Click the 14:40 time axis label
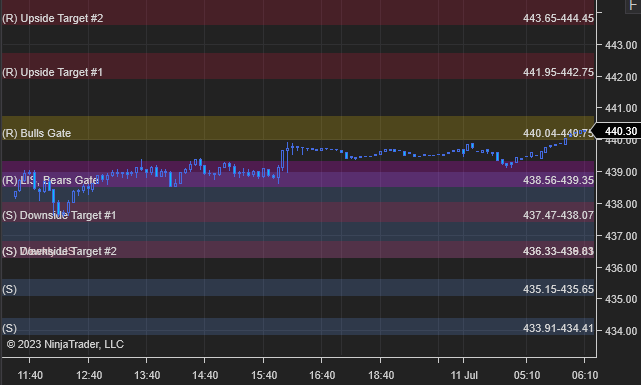Screen dimensions: 641x385 click(205, 375)
